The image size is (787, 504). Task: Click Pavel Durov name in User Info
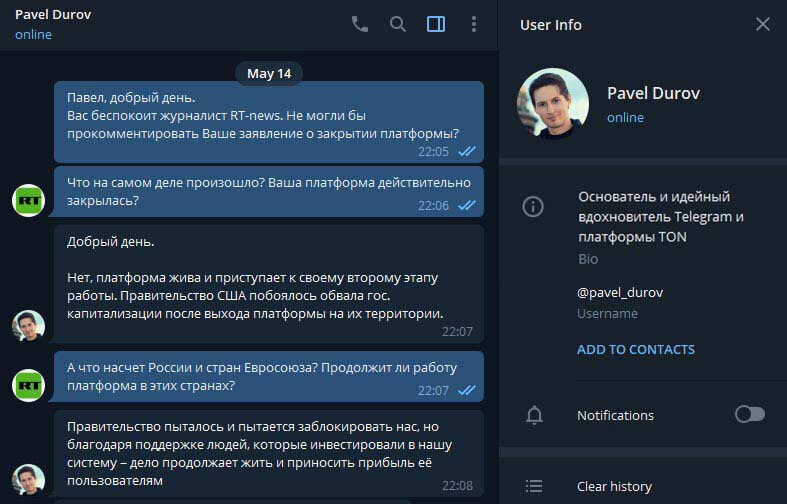653,93
